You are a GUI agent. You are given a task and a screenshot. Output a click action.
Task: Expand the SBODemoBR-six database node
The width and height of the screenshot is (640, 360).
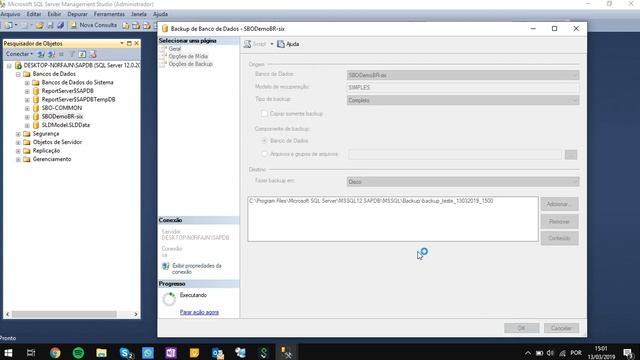point(27,117)
